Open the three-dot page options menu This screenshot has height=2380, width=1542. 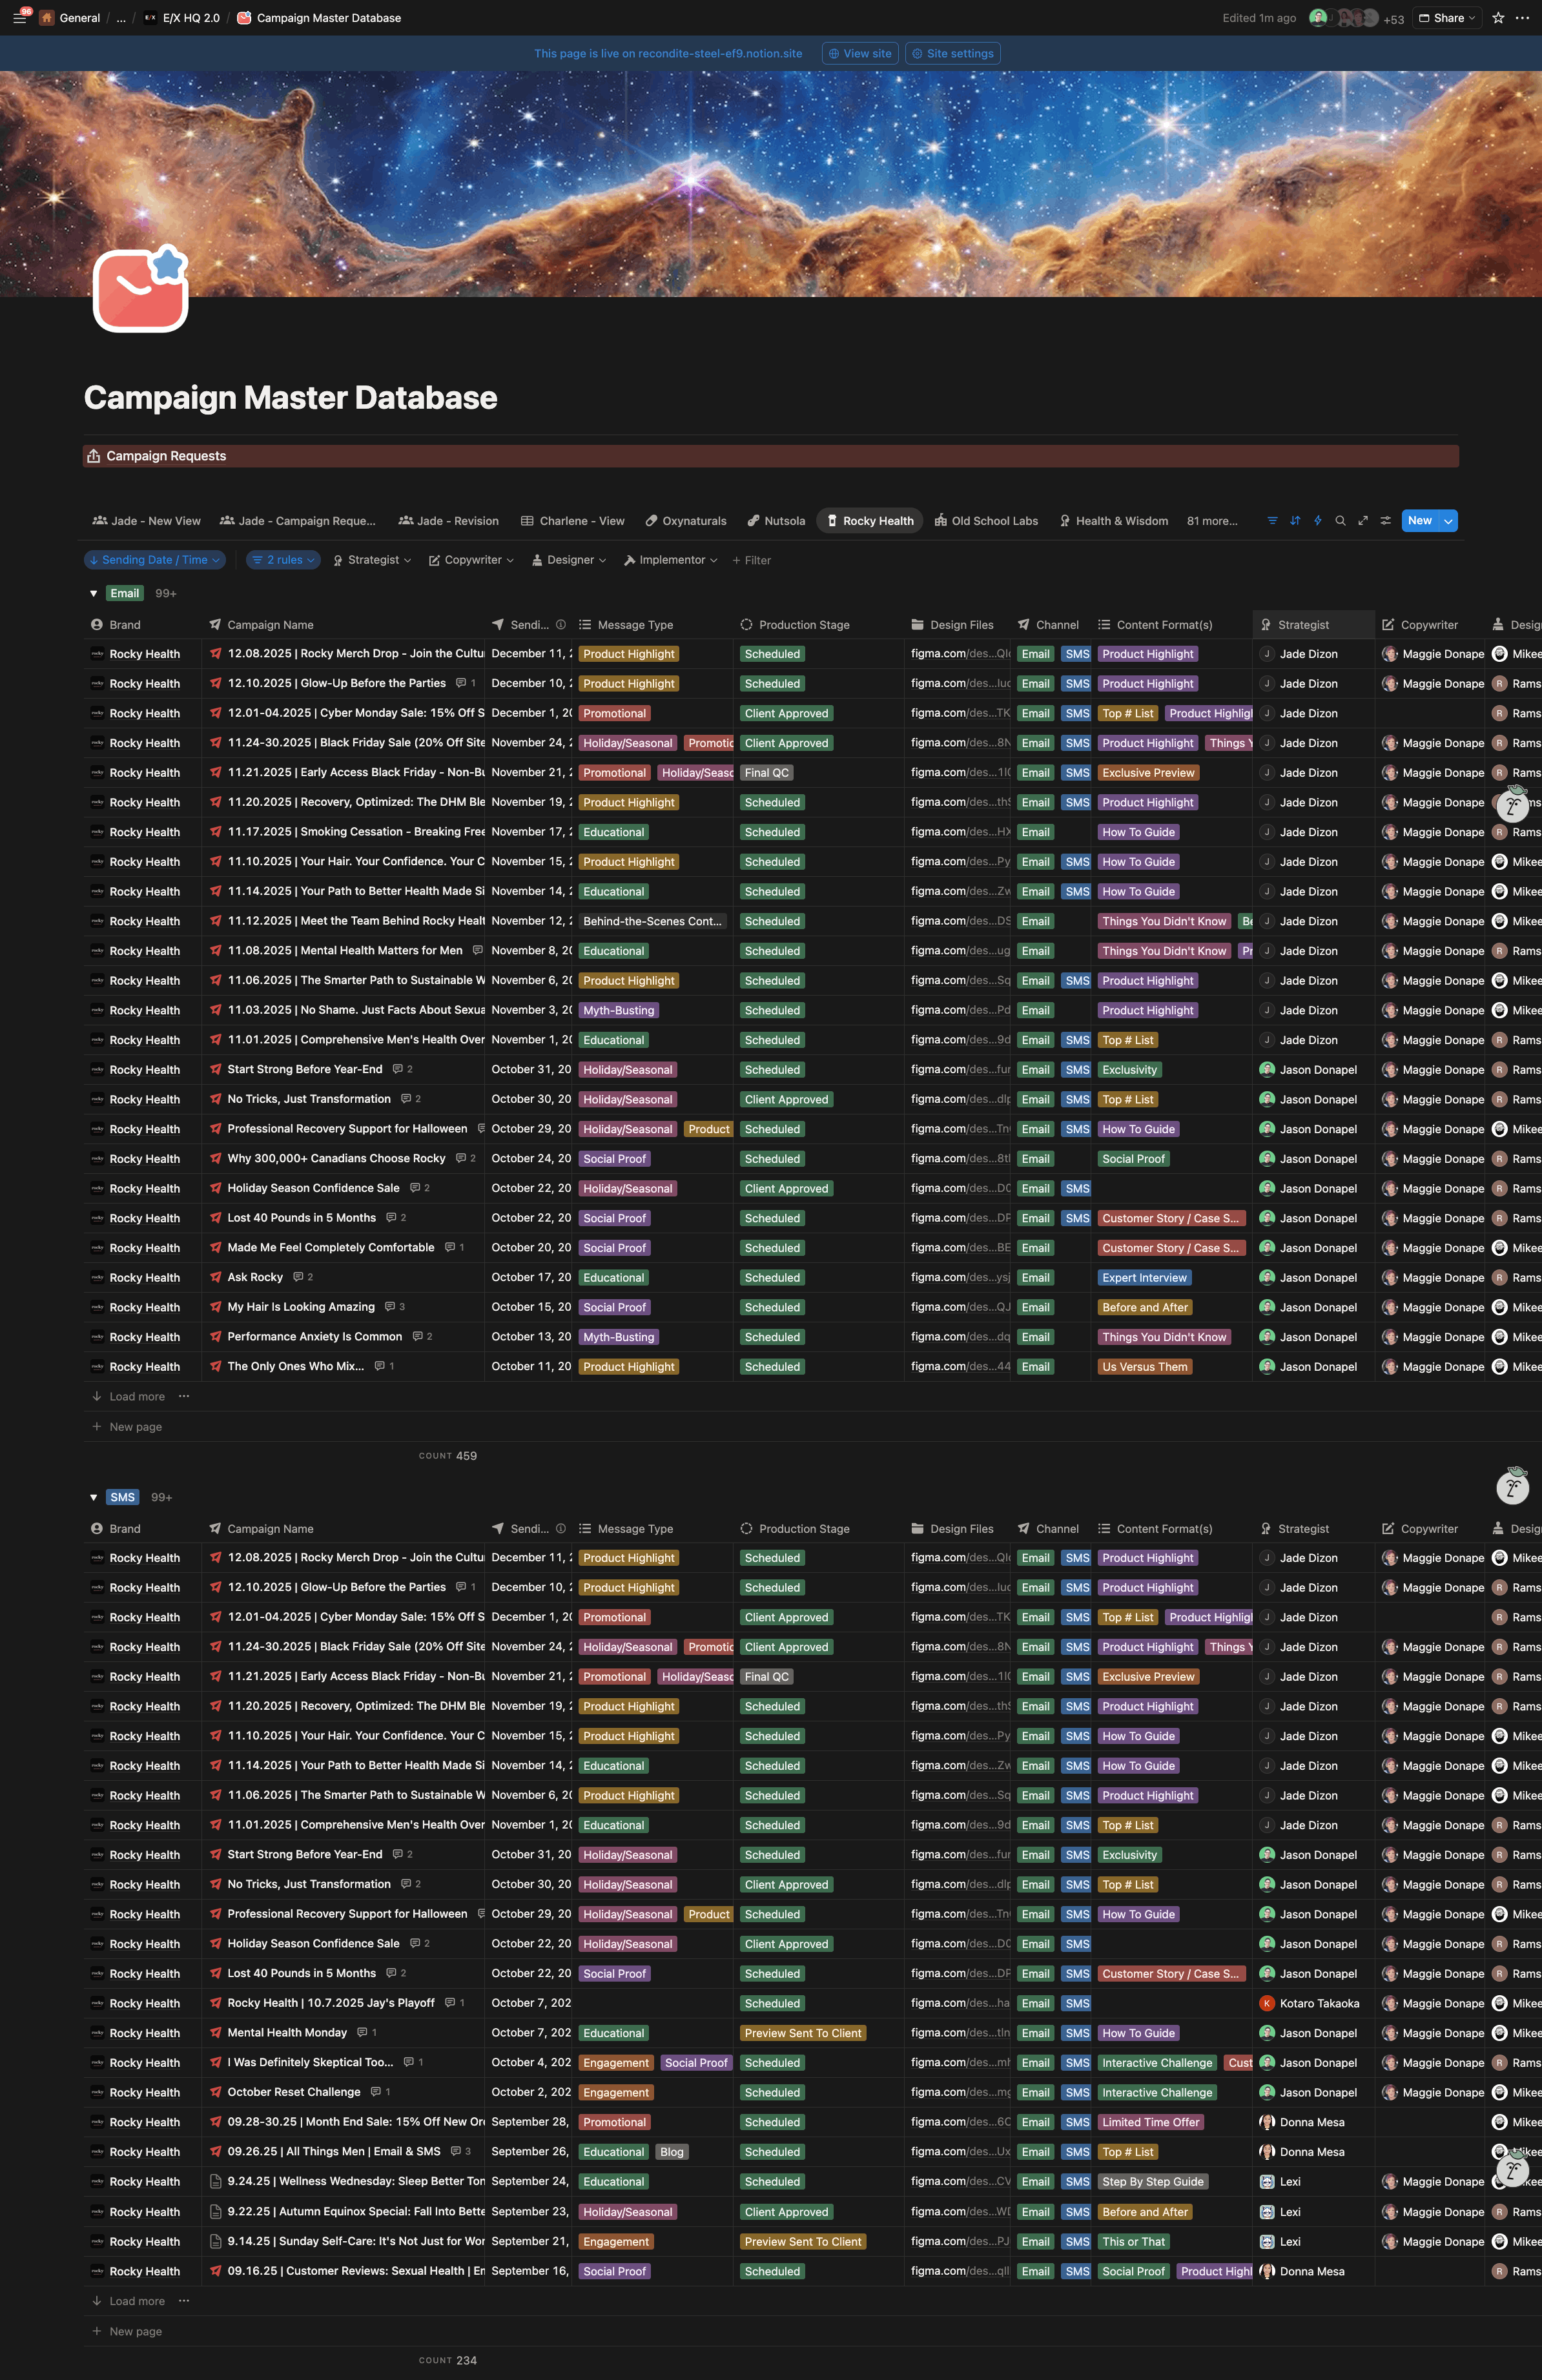[1522, 18]
